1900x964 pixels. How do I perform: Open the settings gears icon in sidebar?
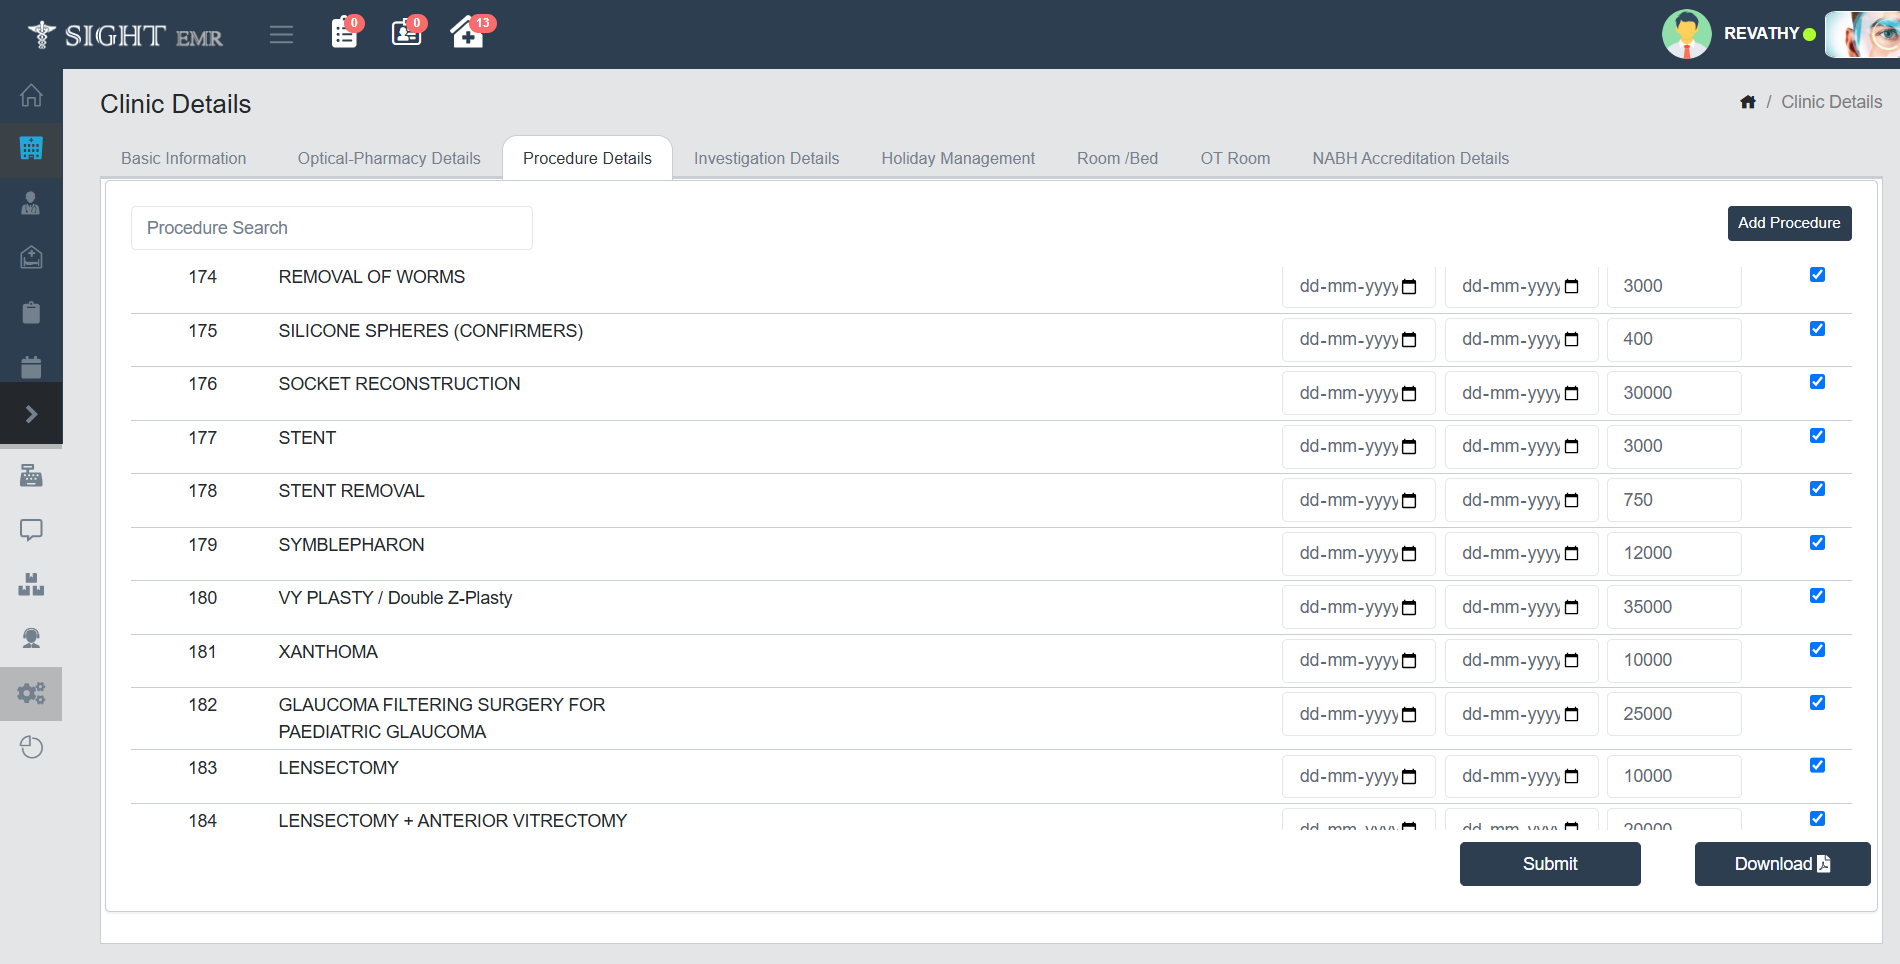tap(31, 693)
